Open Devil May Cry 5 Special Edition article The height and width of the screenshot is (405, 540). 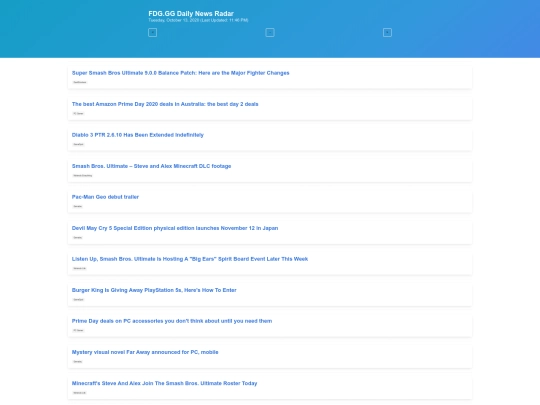pos(175,228)
